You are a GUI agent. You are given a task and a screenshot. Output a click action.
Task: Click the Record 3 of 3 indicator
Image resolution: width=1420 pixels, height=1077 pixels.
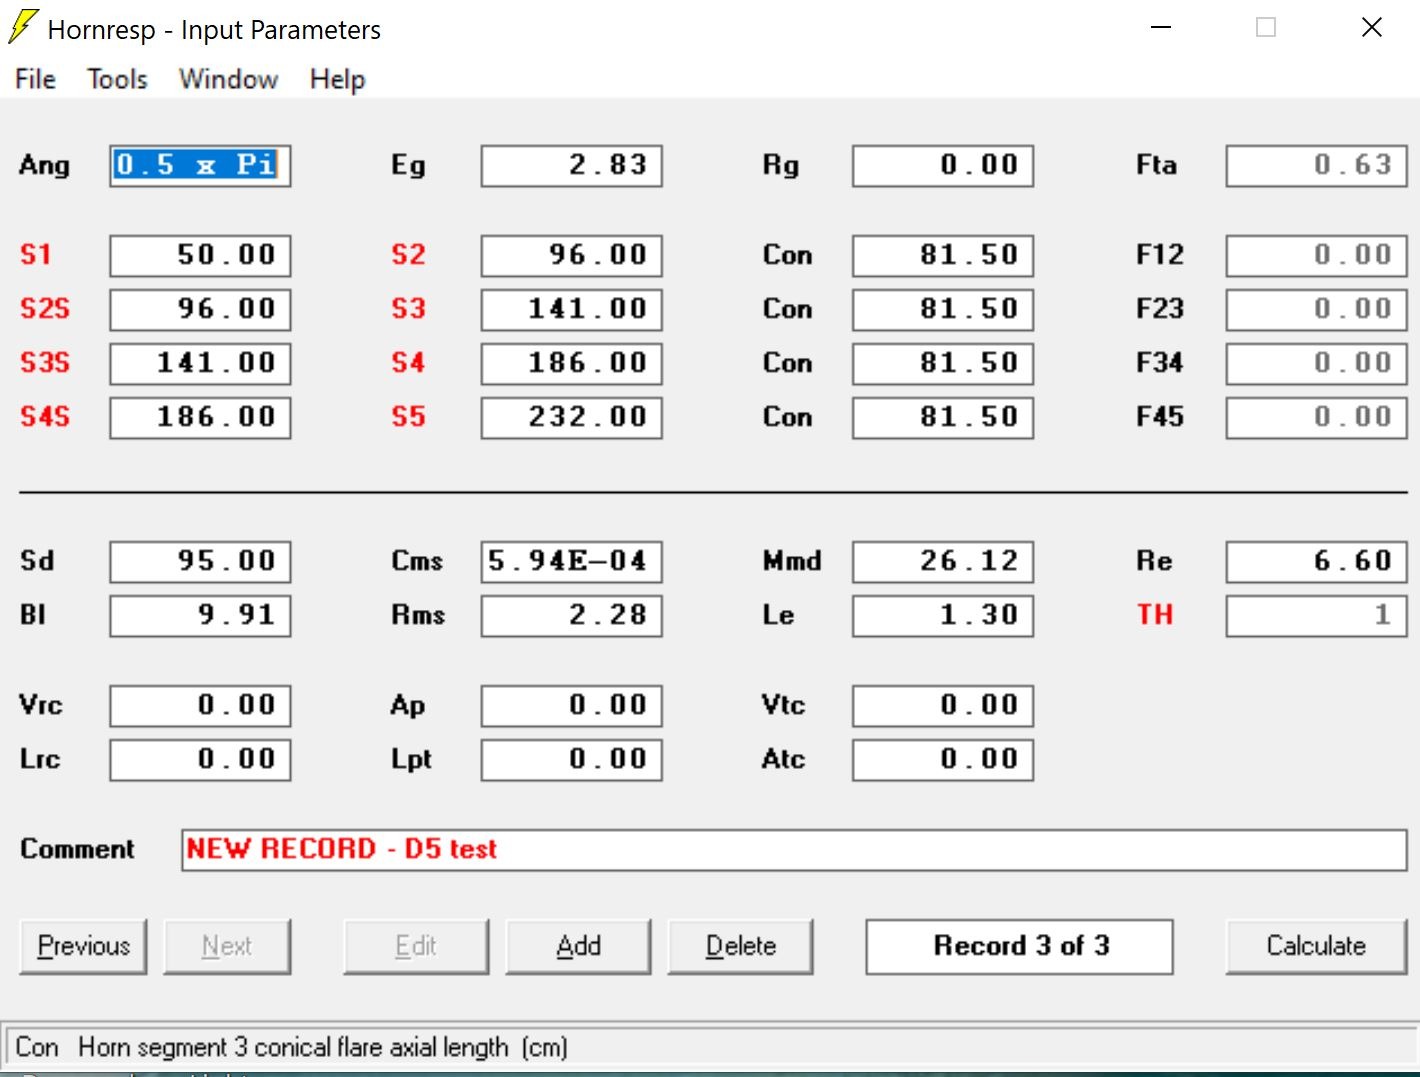pyautogui.click(x=1020, y=946)
